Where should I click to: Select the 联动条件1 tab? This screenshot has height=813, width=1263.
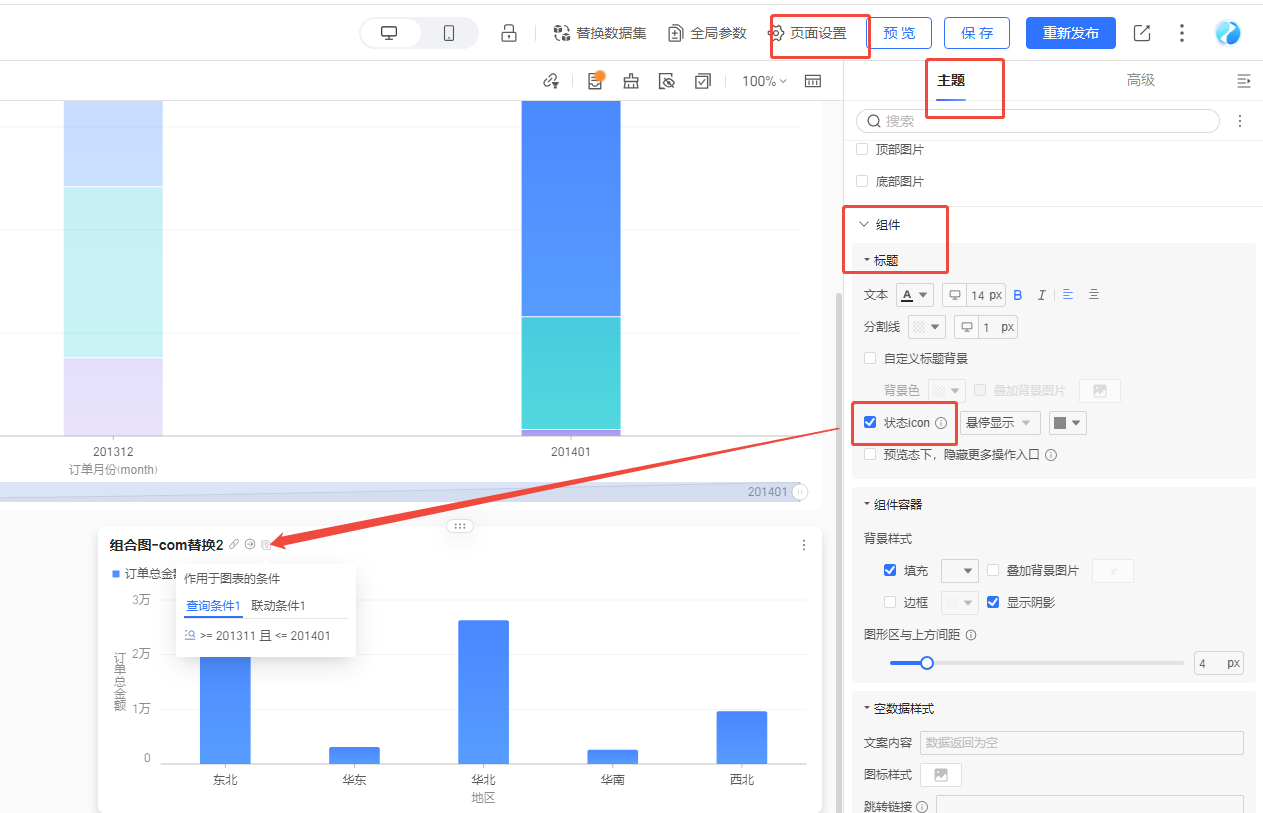click(278, 606)
